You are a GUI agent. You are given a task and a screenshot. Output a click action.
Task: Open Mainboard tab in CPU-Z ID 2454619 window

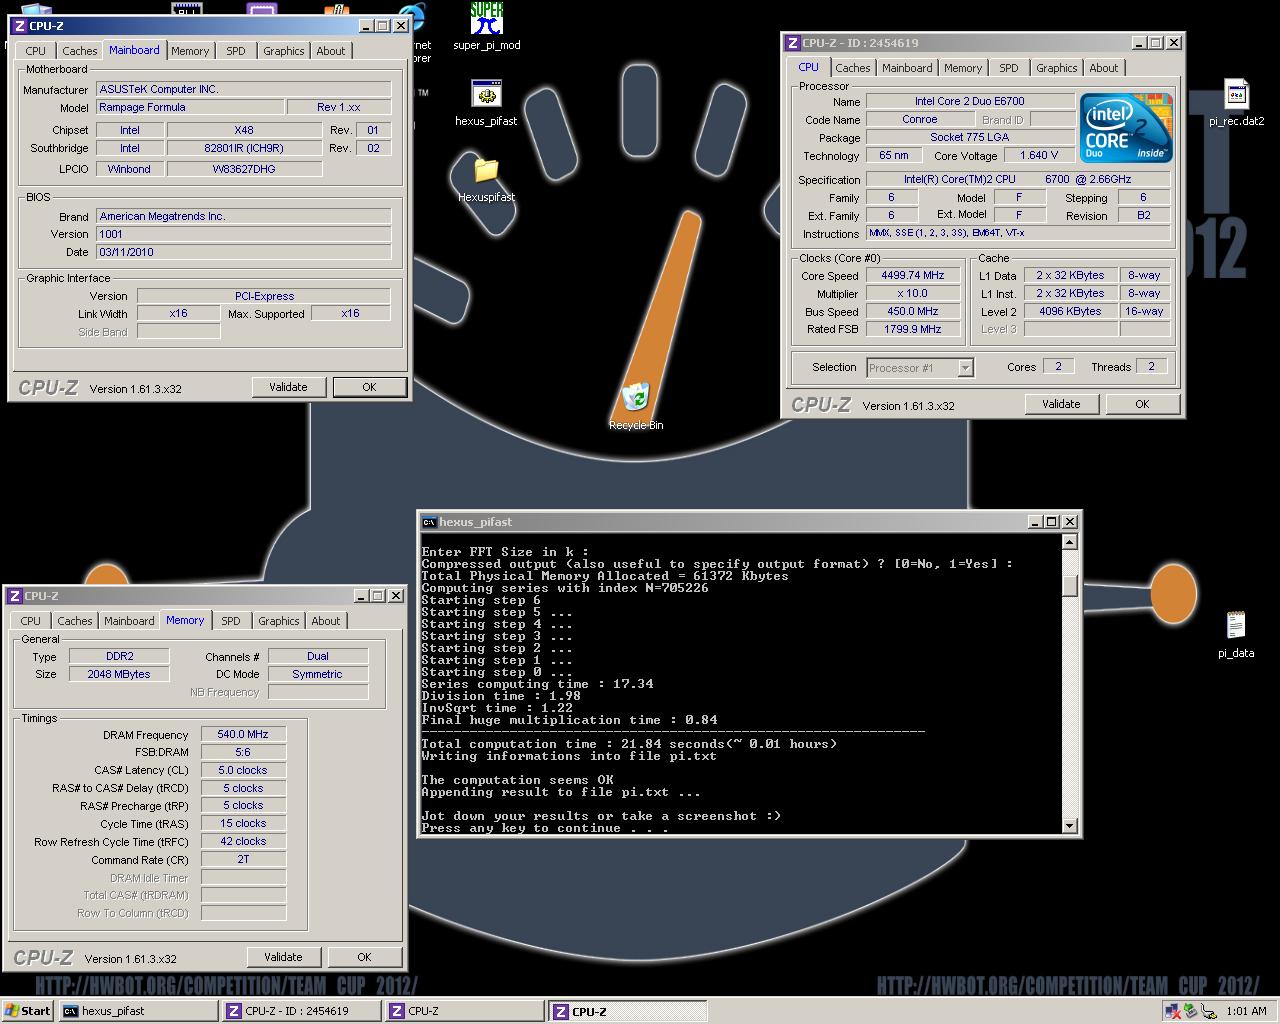[907, 68]
